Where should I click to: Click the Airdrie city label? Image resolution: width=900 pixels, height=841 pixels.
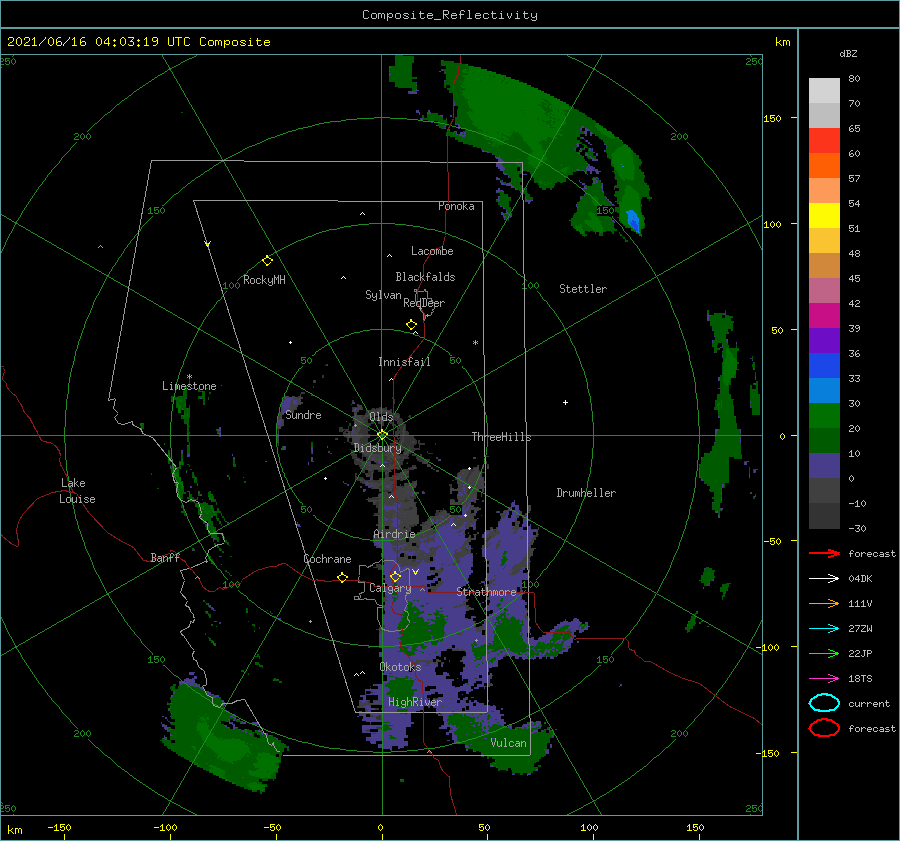[x=394, y=534]
